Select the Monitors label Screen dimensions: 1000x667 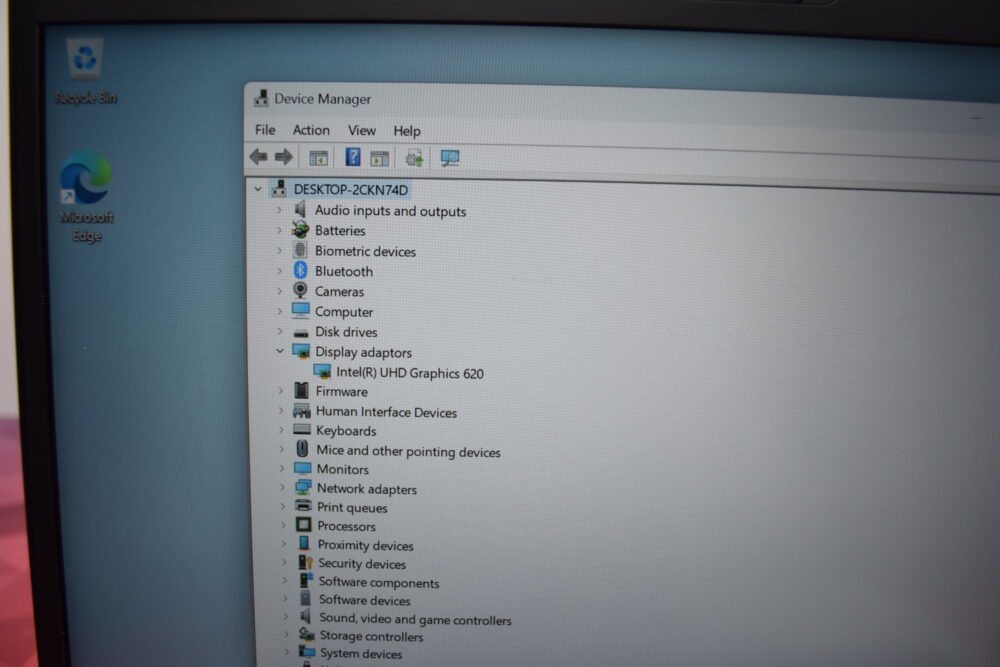pyautogui.click(x=342, y=469)
